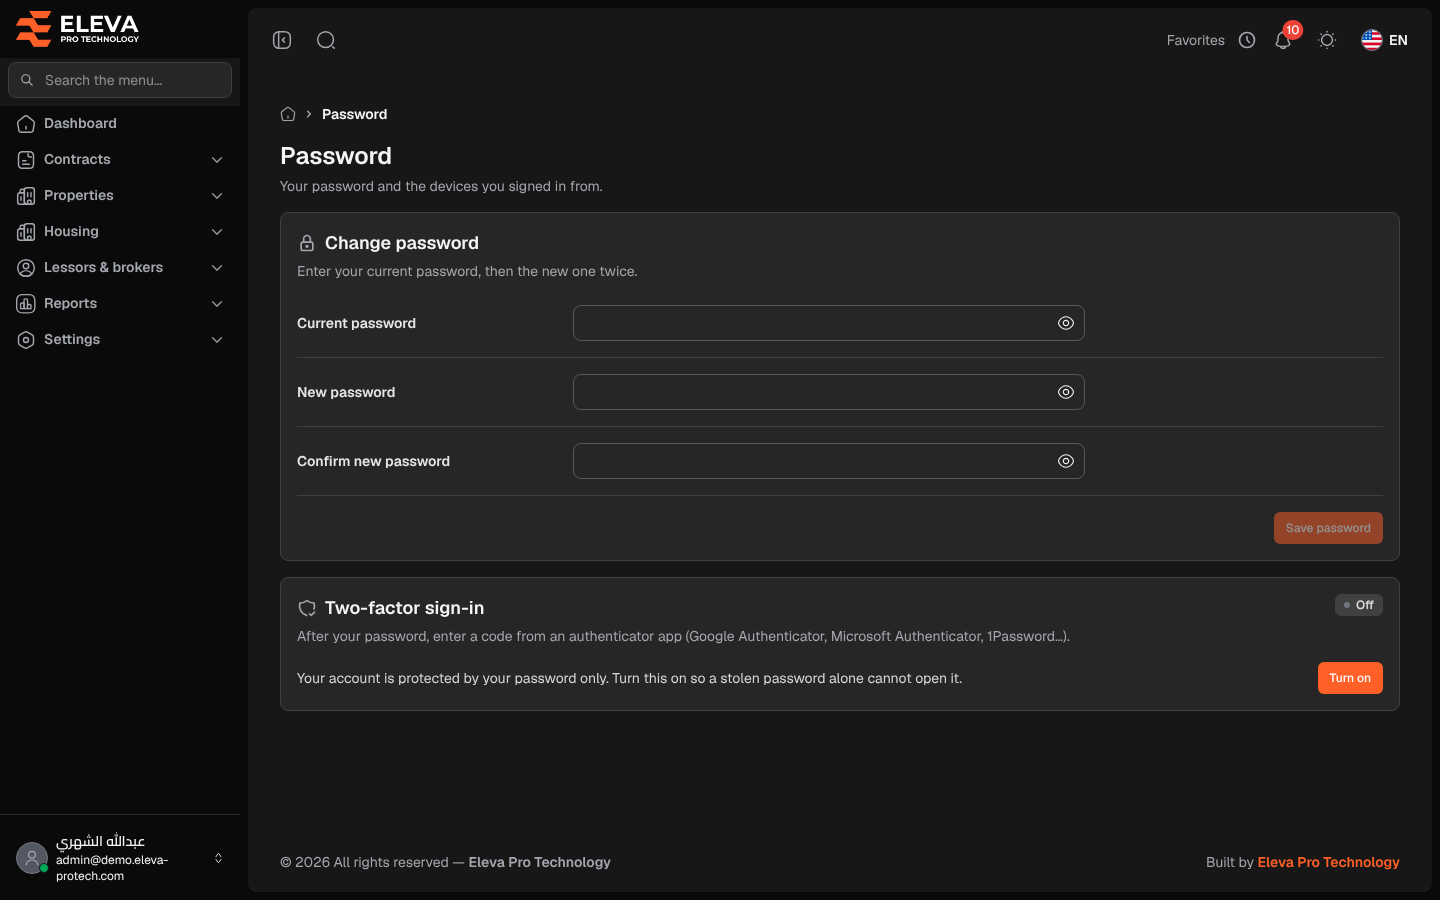
Task: Focus the New password field
Action: pos(829,392)
